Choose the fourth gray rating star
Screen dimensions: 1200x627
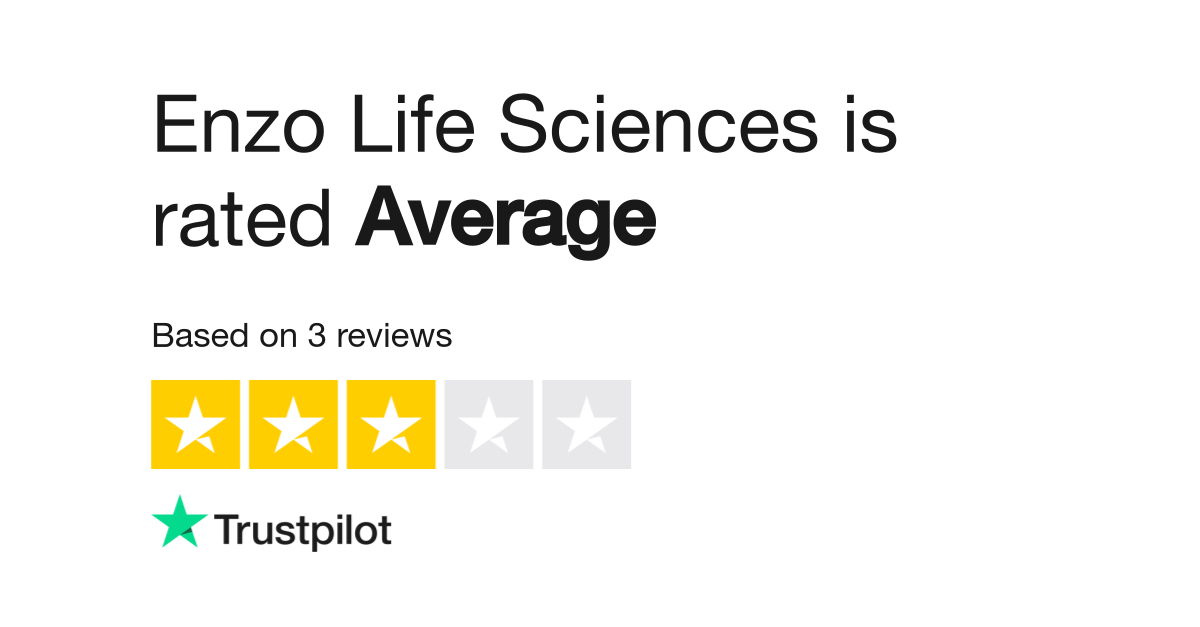[489, 424]
